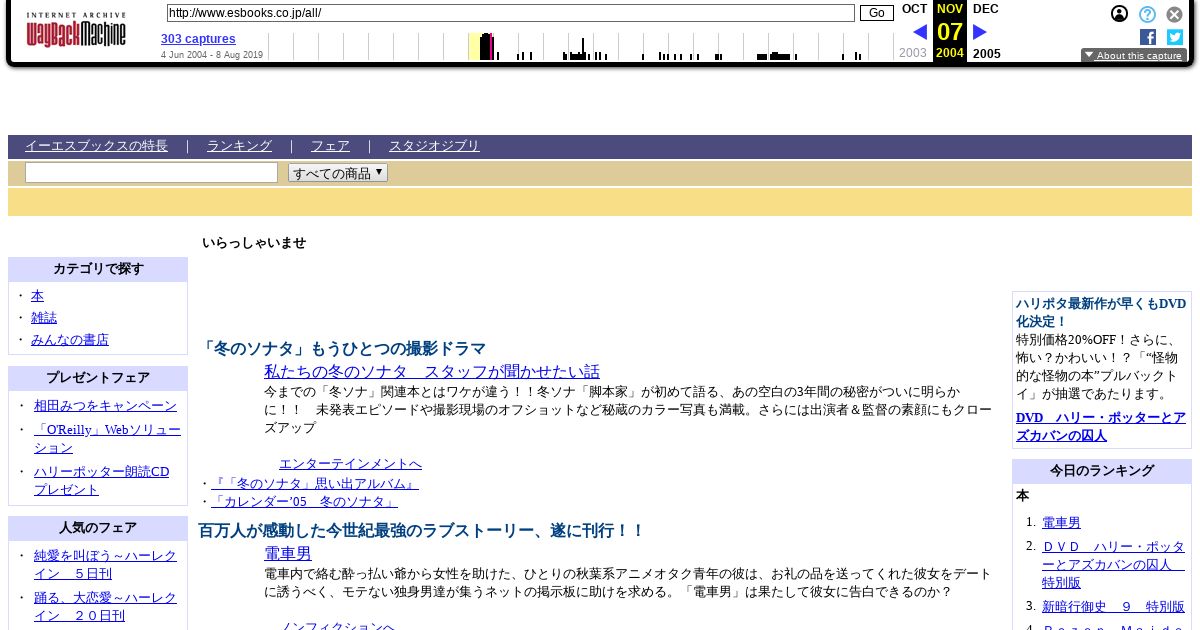Open the 雑誌 category link
The image size is (1200, 630).
coord(44,318)
